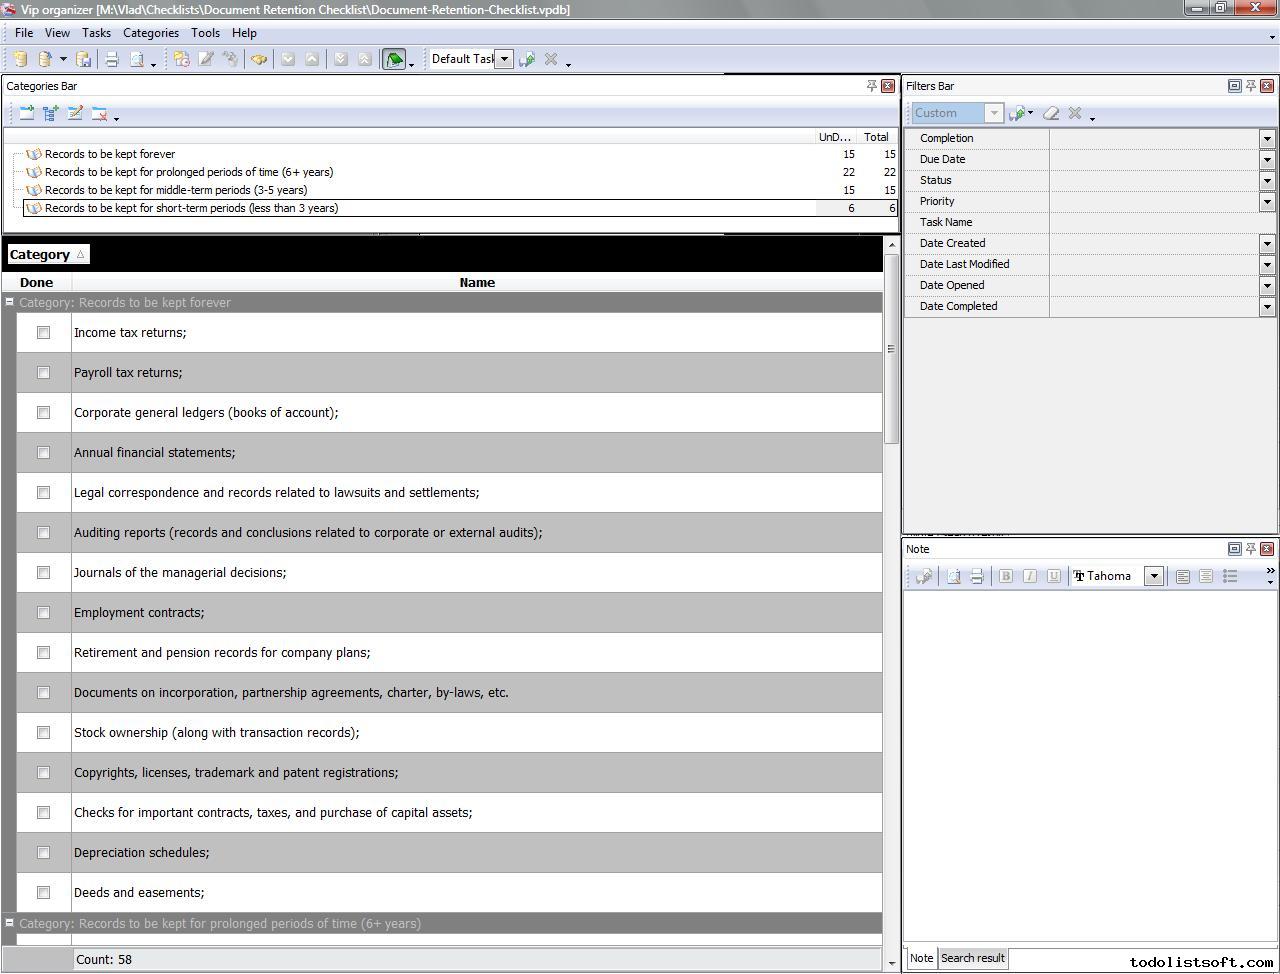Tick checkbox for 'Deeds and easements'
This screenshot has height=974, width=1280.
pyautogui.click(x=43, y=893)
